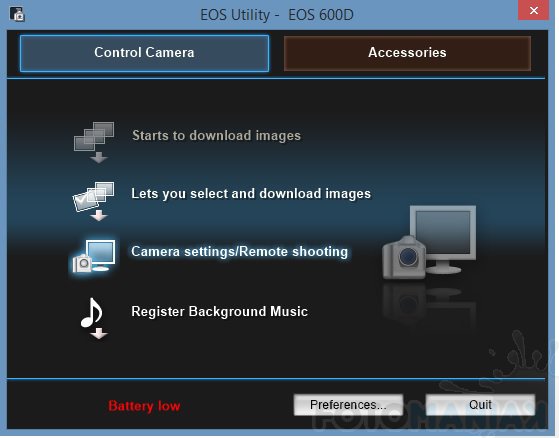Open Camera settings/Remote shooting

pyautogui.click(x=240, y=252)
